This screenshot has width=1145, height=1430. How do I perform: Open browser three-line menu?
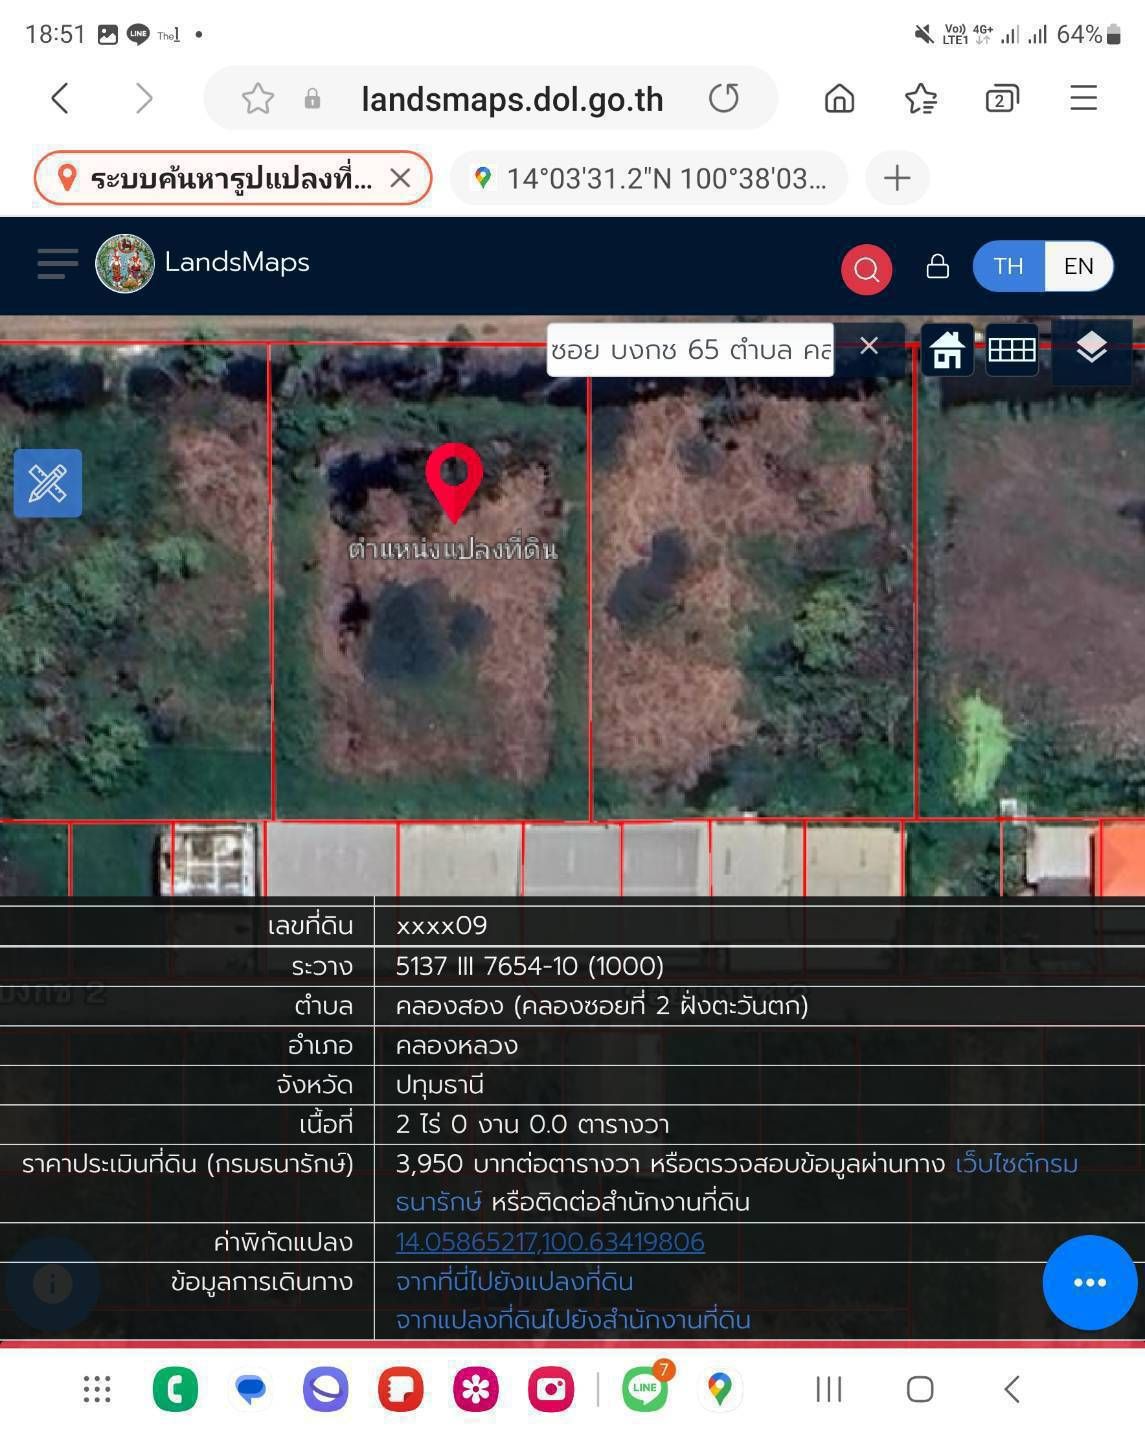1083,98
